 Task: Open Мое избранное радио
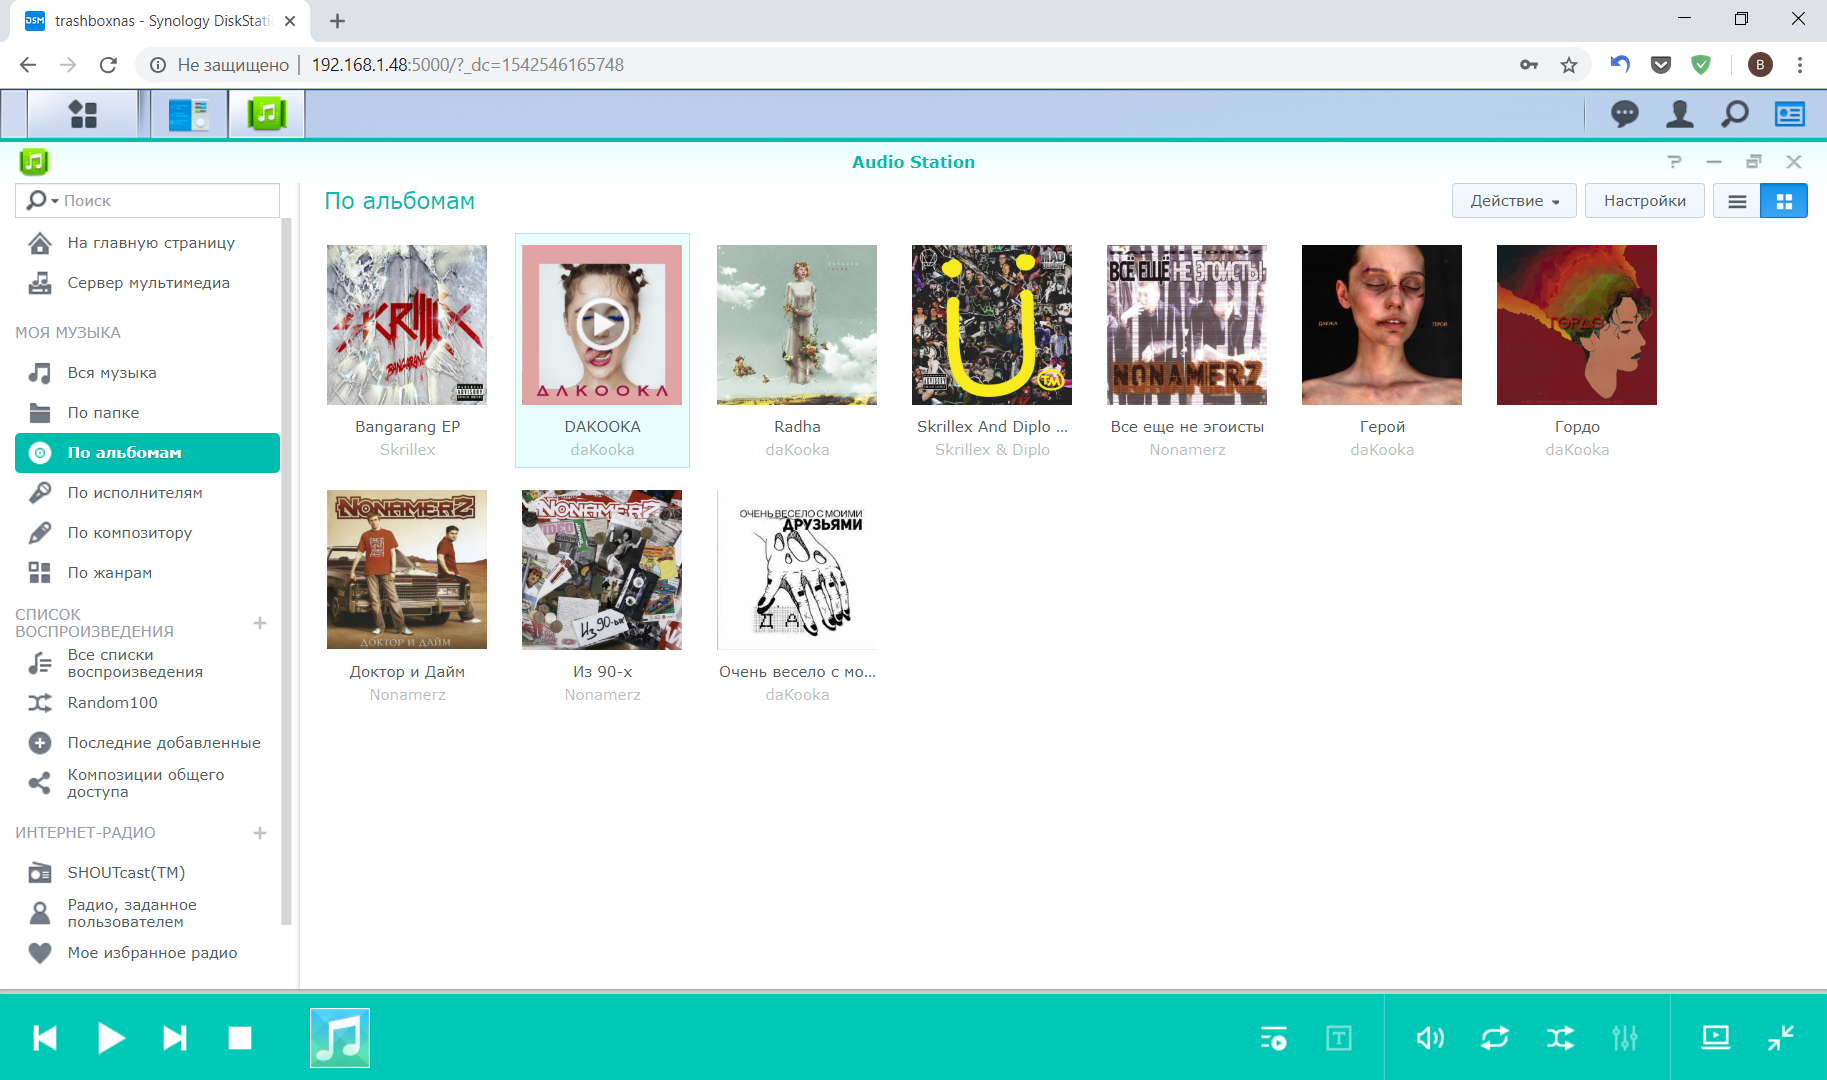pyautogui.click(x=148, y=953)
